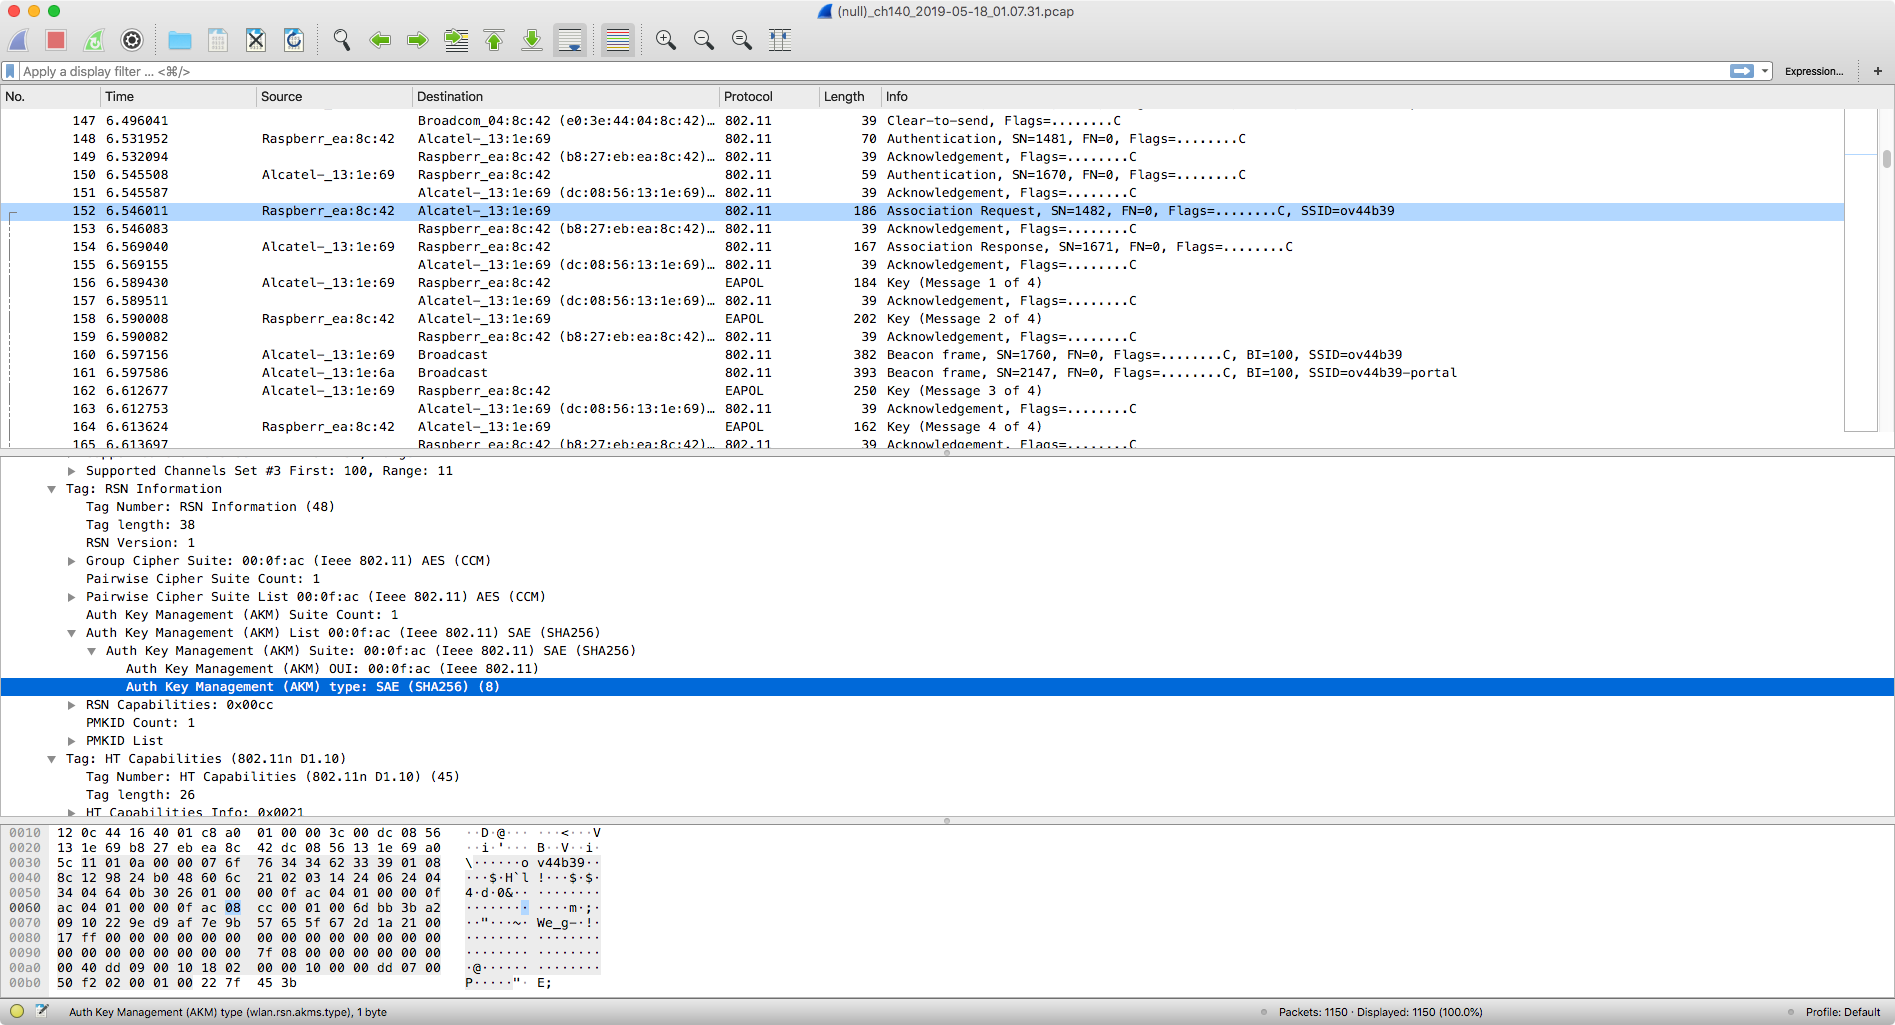The height and width of the screenshot is (1025, 1895).
Task: Expand the Group Cipher Suite row
Action: [x=71, y=561]
